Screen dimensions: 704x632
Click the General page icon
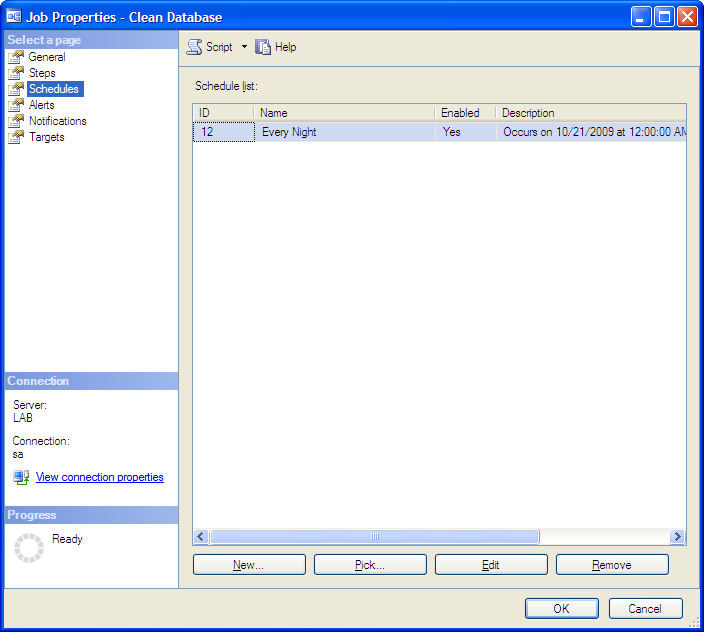pos(16,57)
